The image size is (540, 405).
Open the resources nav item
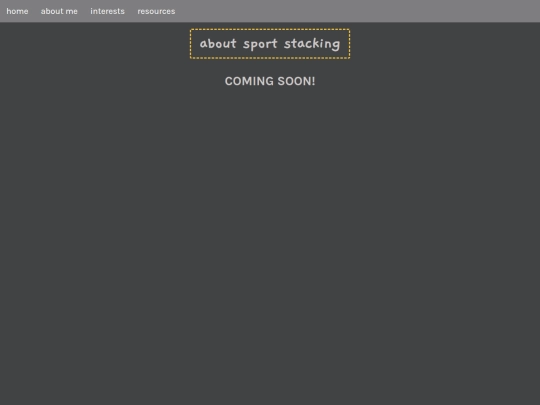tap(156, 11)
